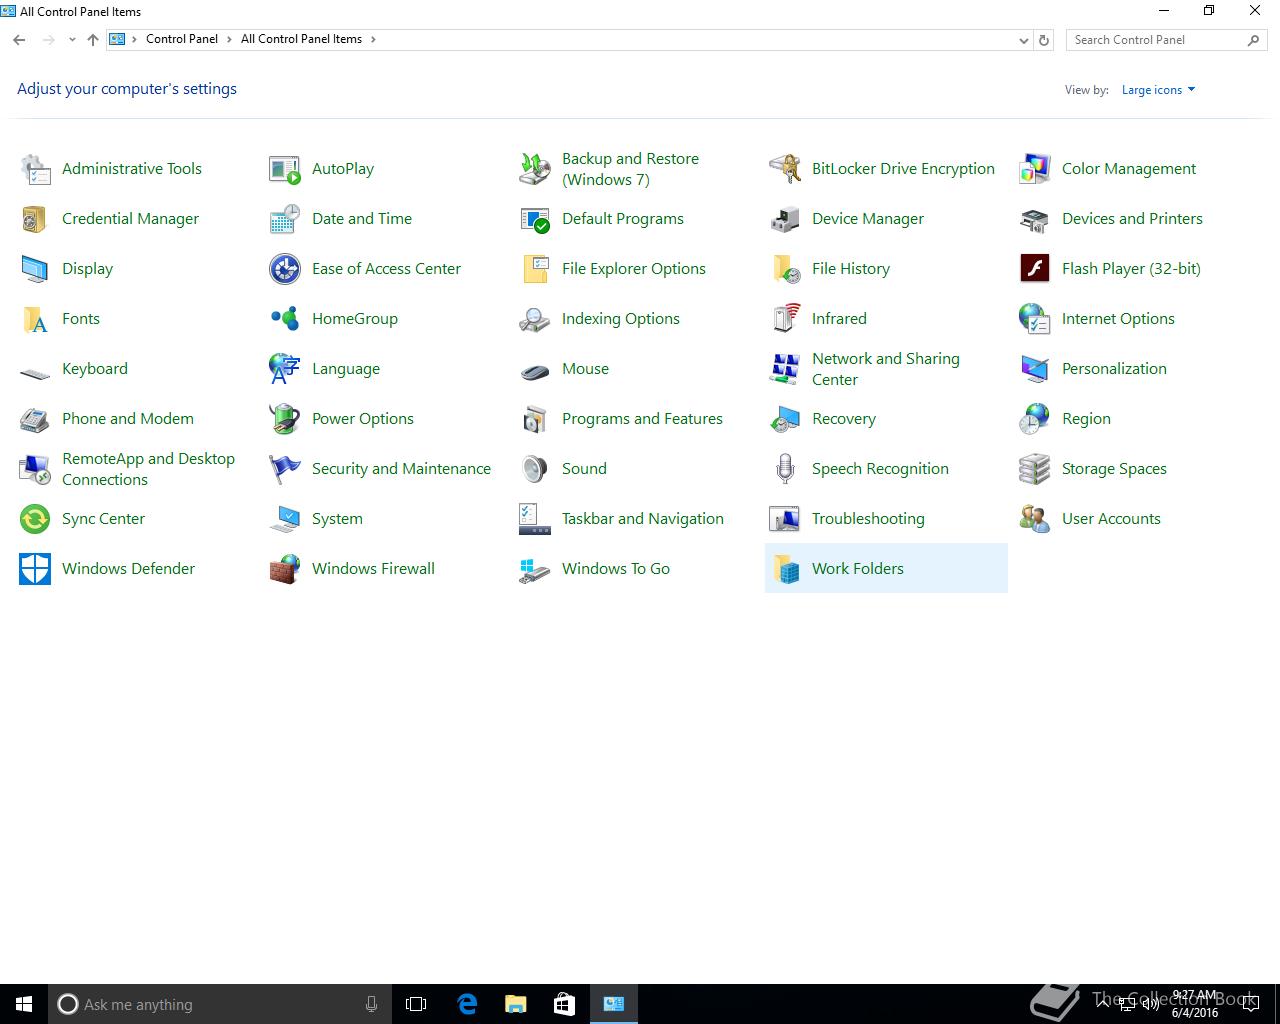This screenshot has height=1024, width=1280.
Task: Click the Flash Player (32-bit) icon
Action: point(1034,269)
